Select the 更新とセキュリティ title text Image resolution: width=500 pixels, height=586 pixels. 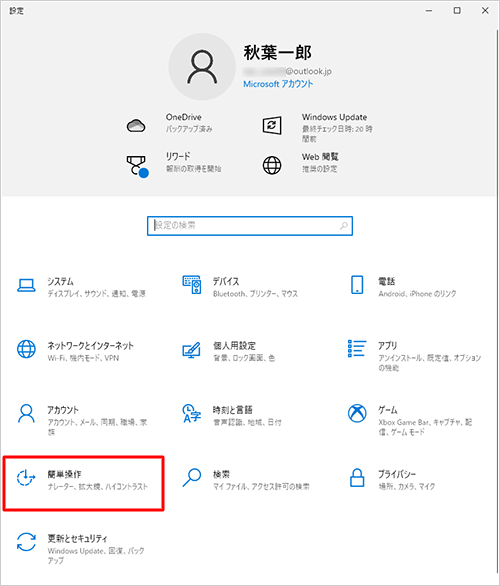point(77,538)
